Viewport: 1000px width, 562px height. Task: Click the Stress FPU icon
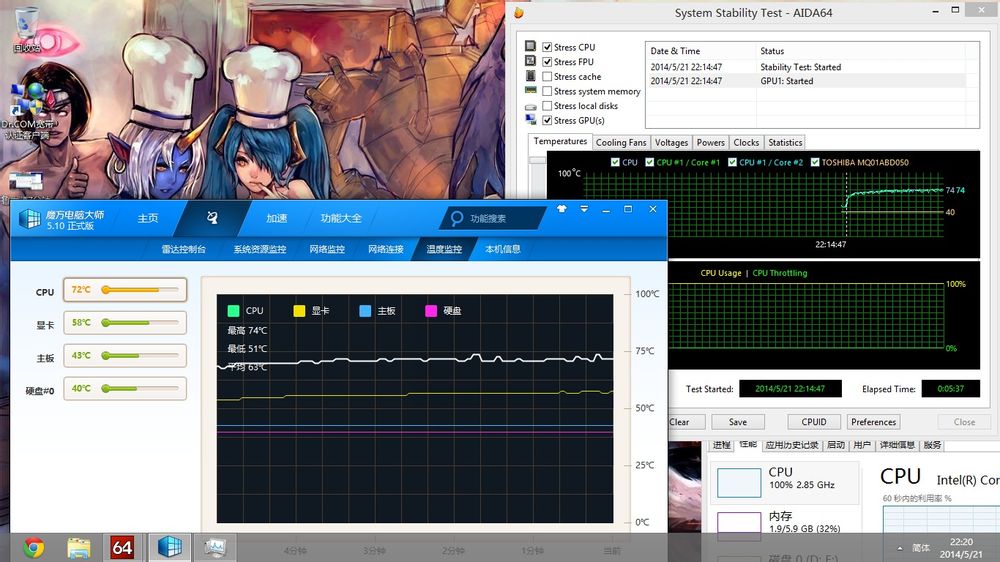pyautogui.click(x=531, y=61)
